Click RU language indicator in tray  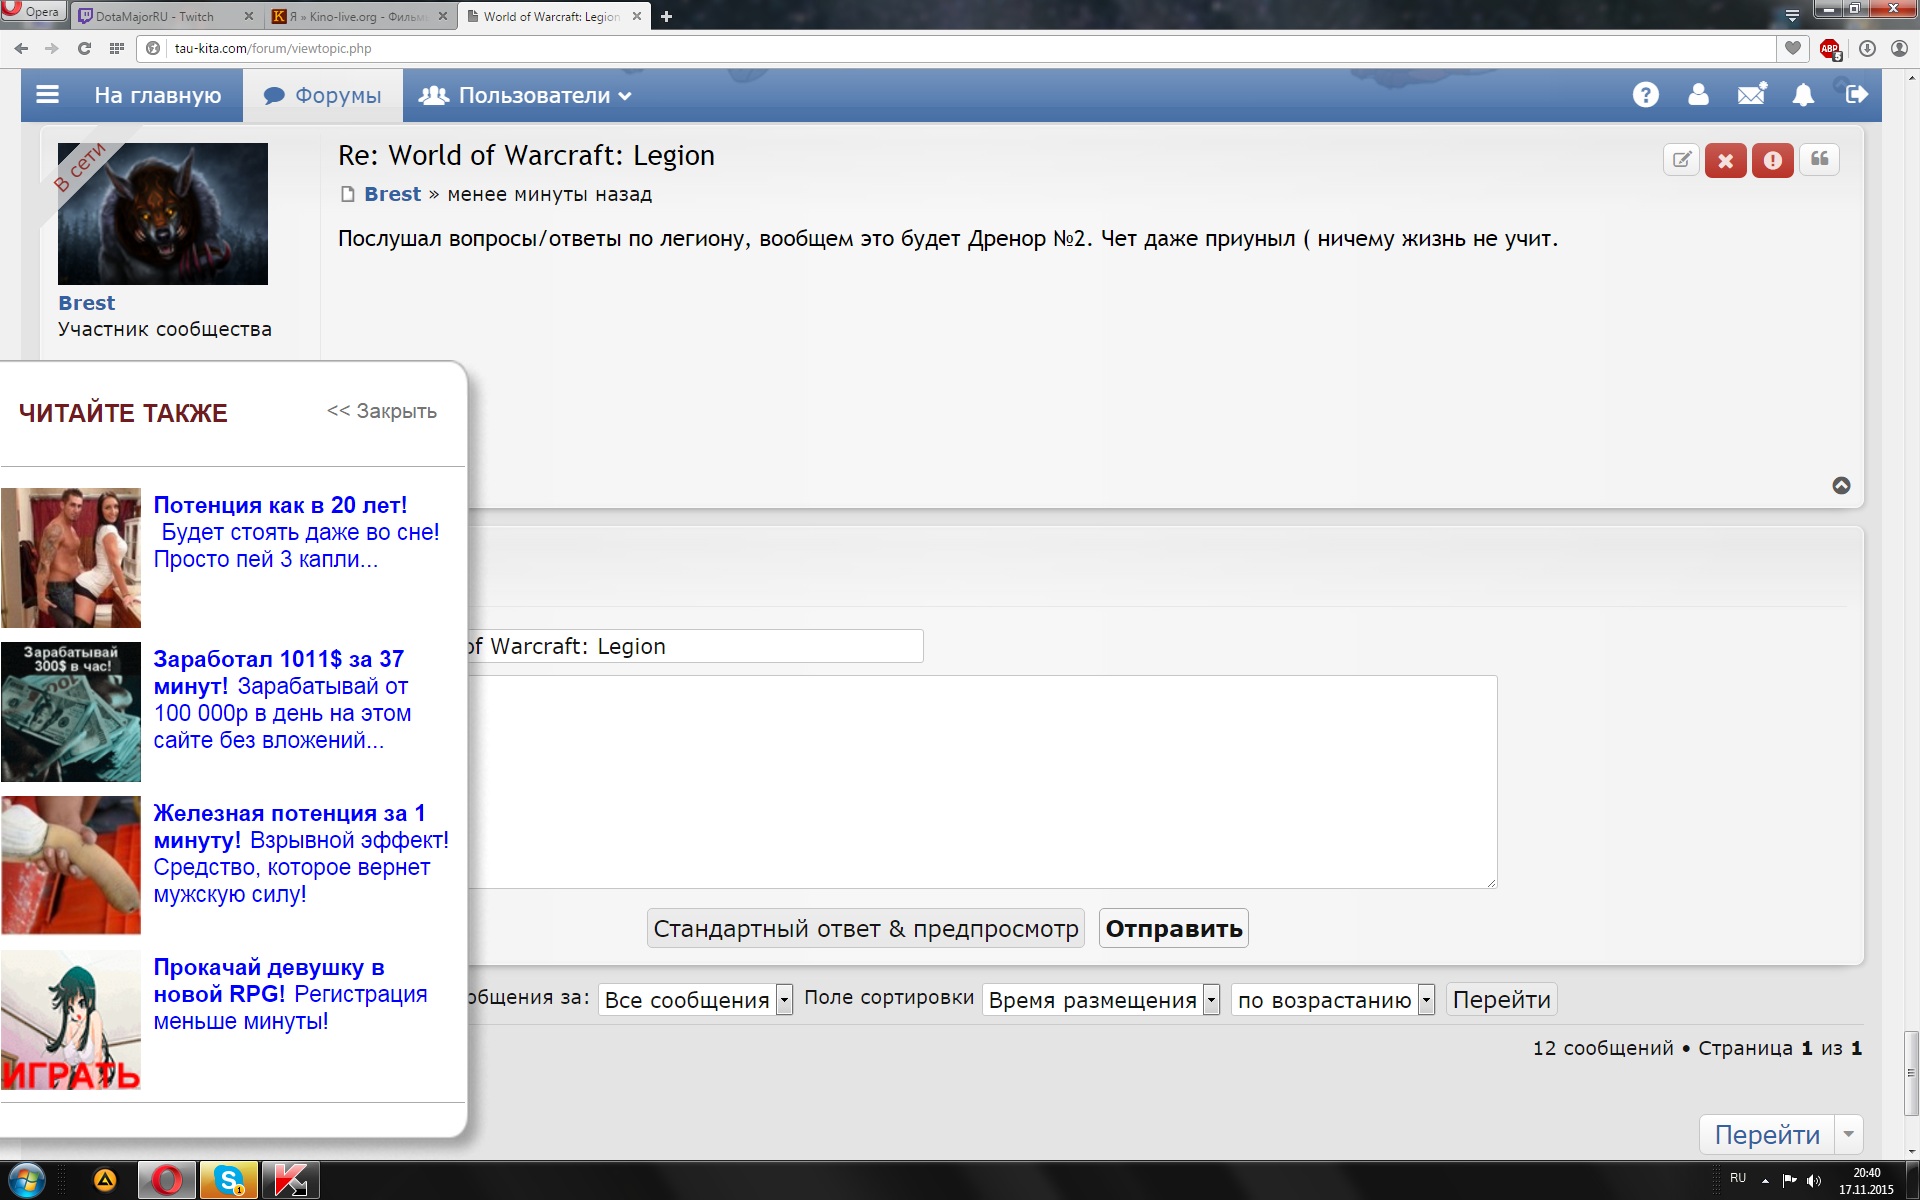[1738, 1178]
